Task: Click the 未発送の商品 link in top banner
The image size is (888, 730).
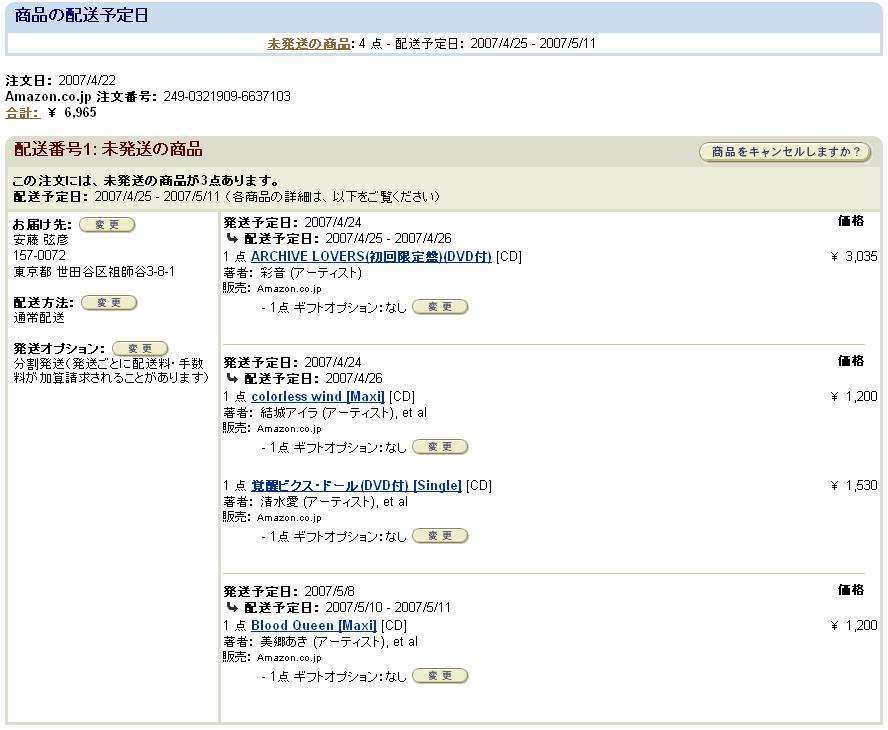Action: [308, 43]
